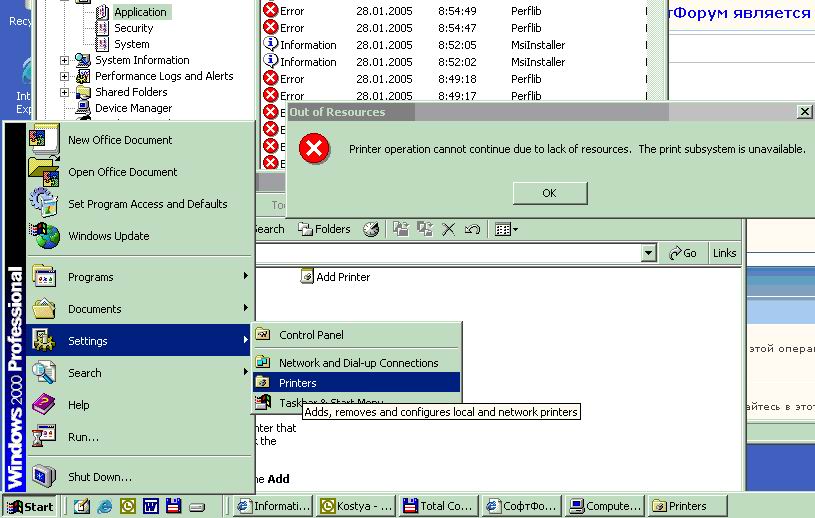This screenshot has height=518, width=815.
Task: Click the notepad icon in Quick Launch
Action: tap(82, 506)
